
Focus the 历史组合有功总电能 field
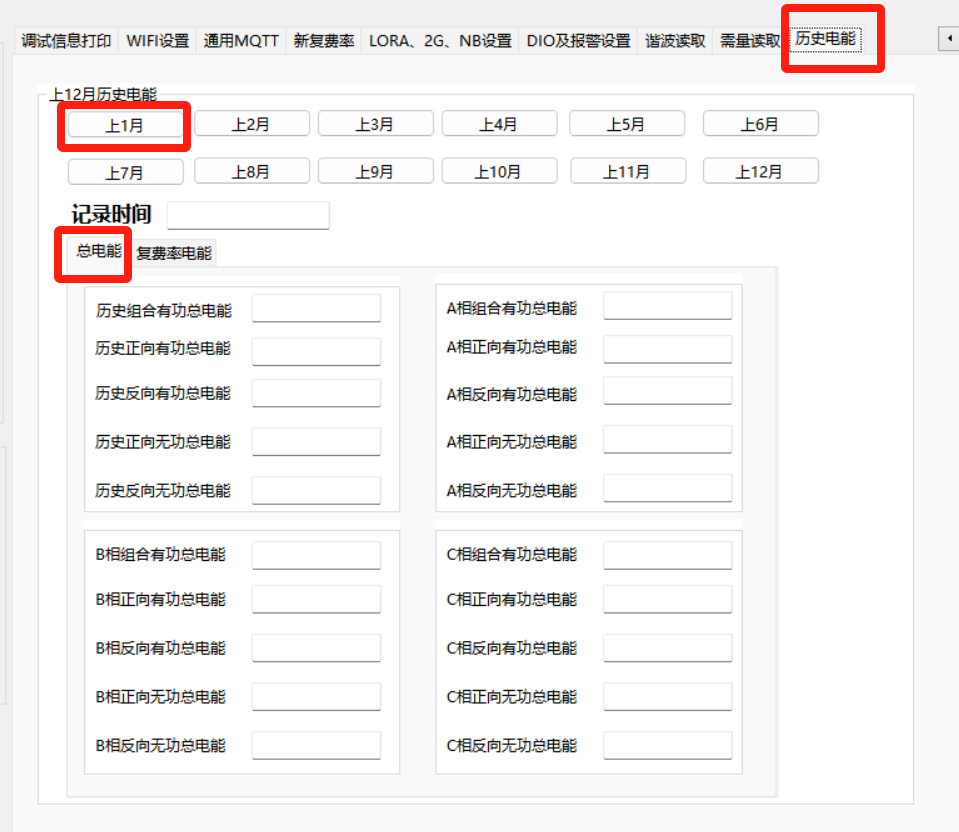(x=316, y=309)
